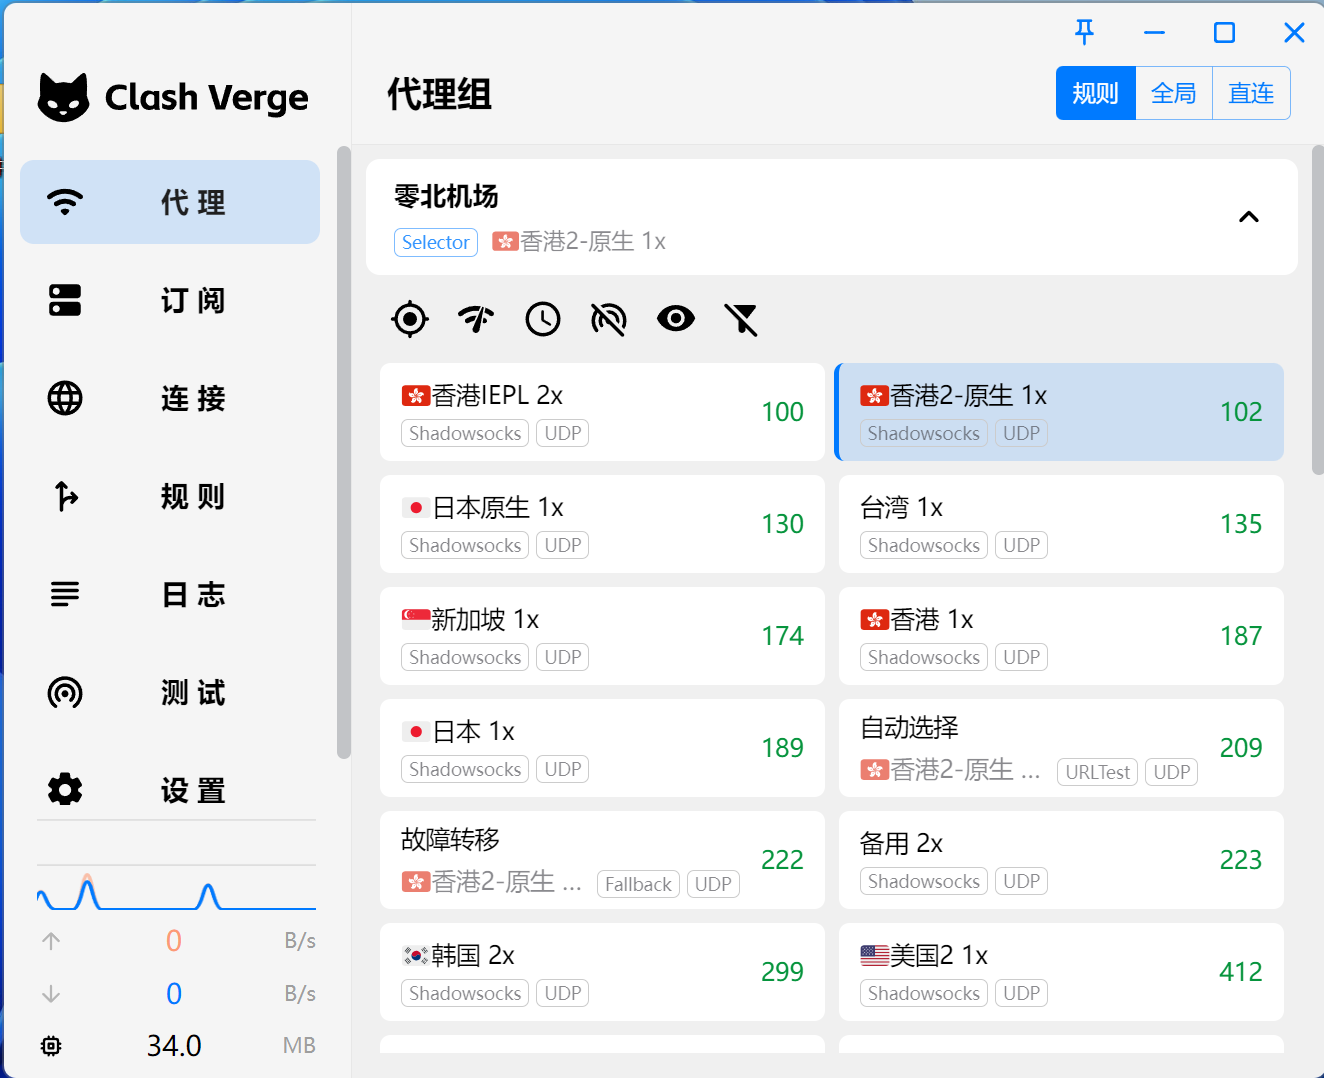The height and width of the screenshot is (1078, 1324).
Task: Click the 299 delay value of 韩国
Action: 782,972
